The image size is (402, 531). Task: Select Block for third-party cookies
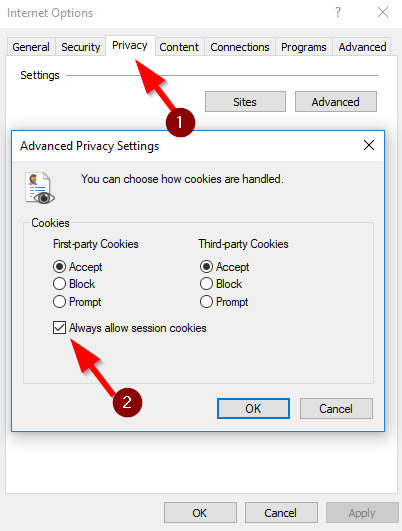coord(206,284)
